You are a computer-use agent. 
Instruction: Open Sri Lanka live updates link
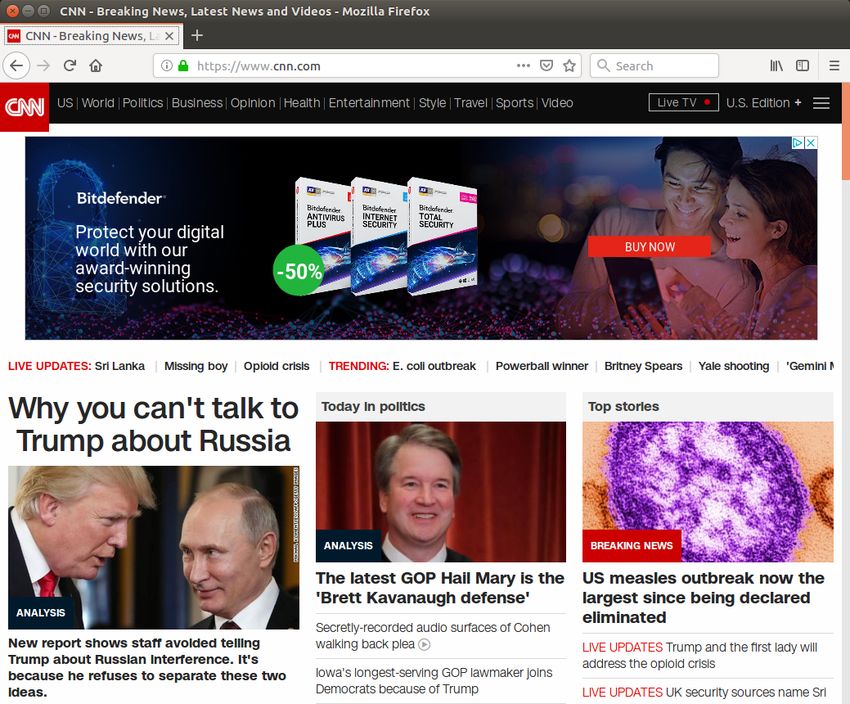pos(119,366)
